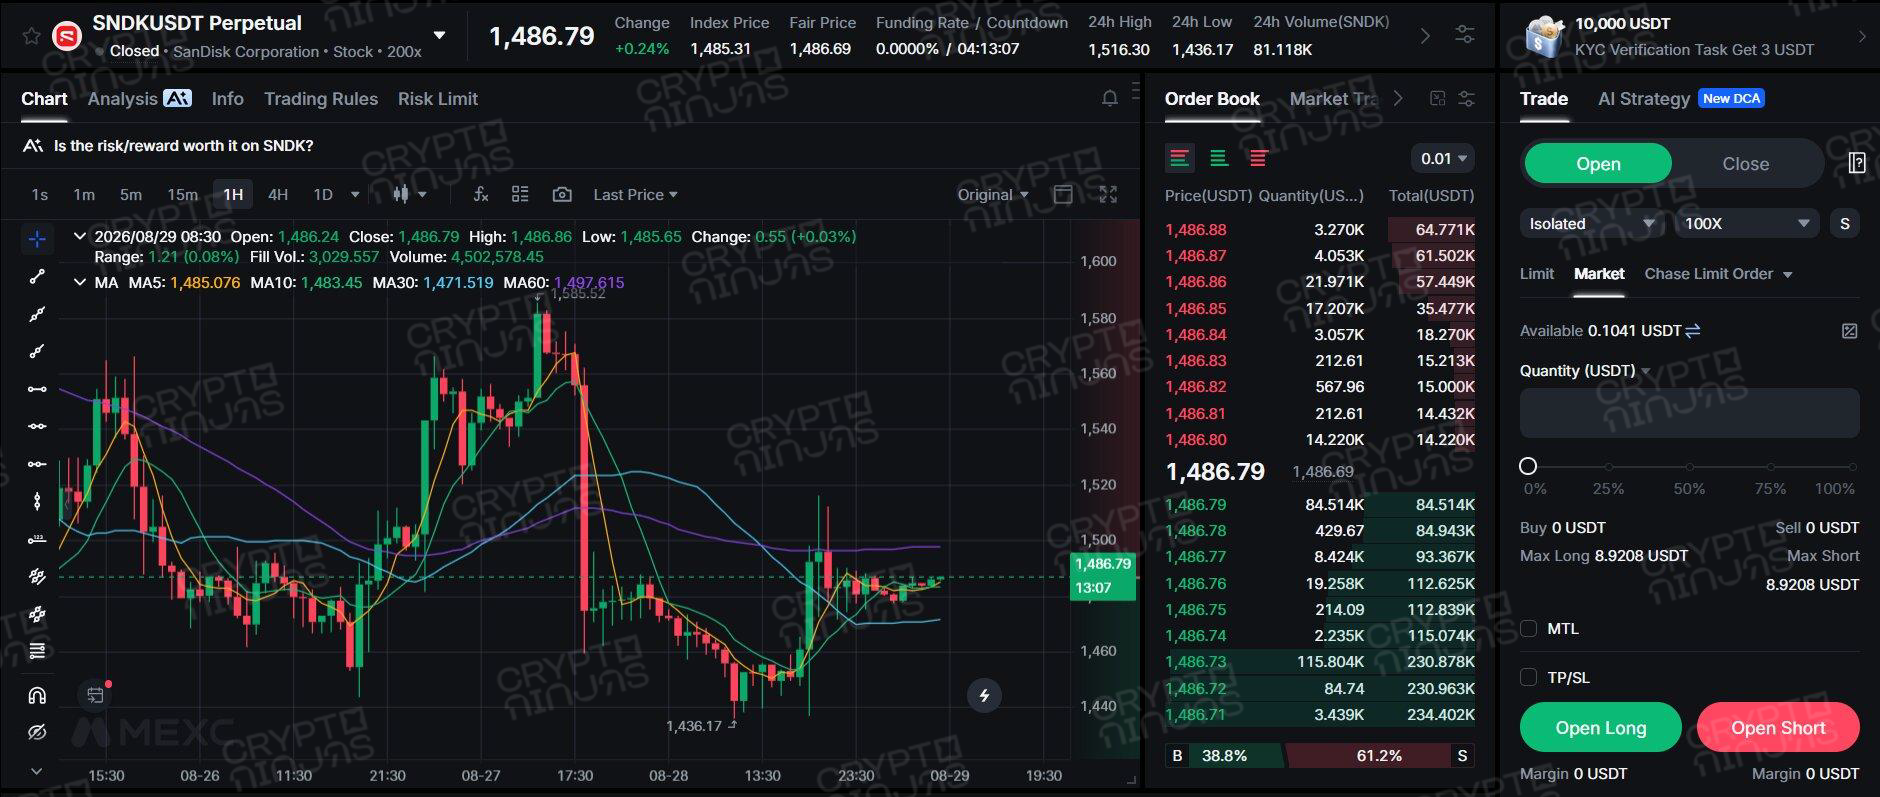Select the 15m timeframe

pos(182,194)
